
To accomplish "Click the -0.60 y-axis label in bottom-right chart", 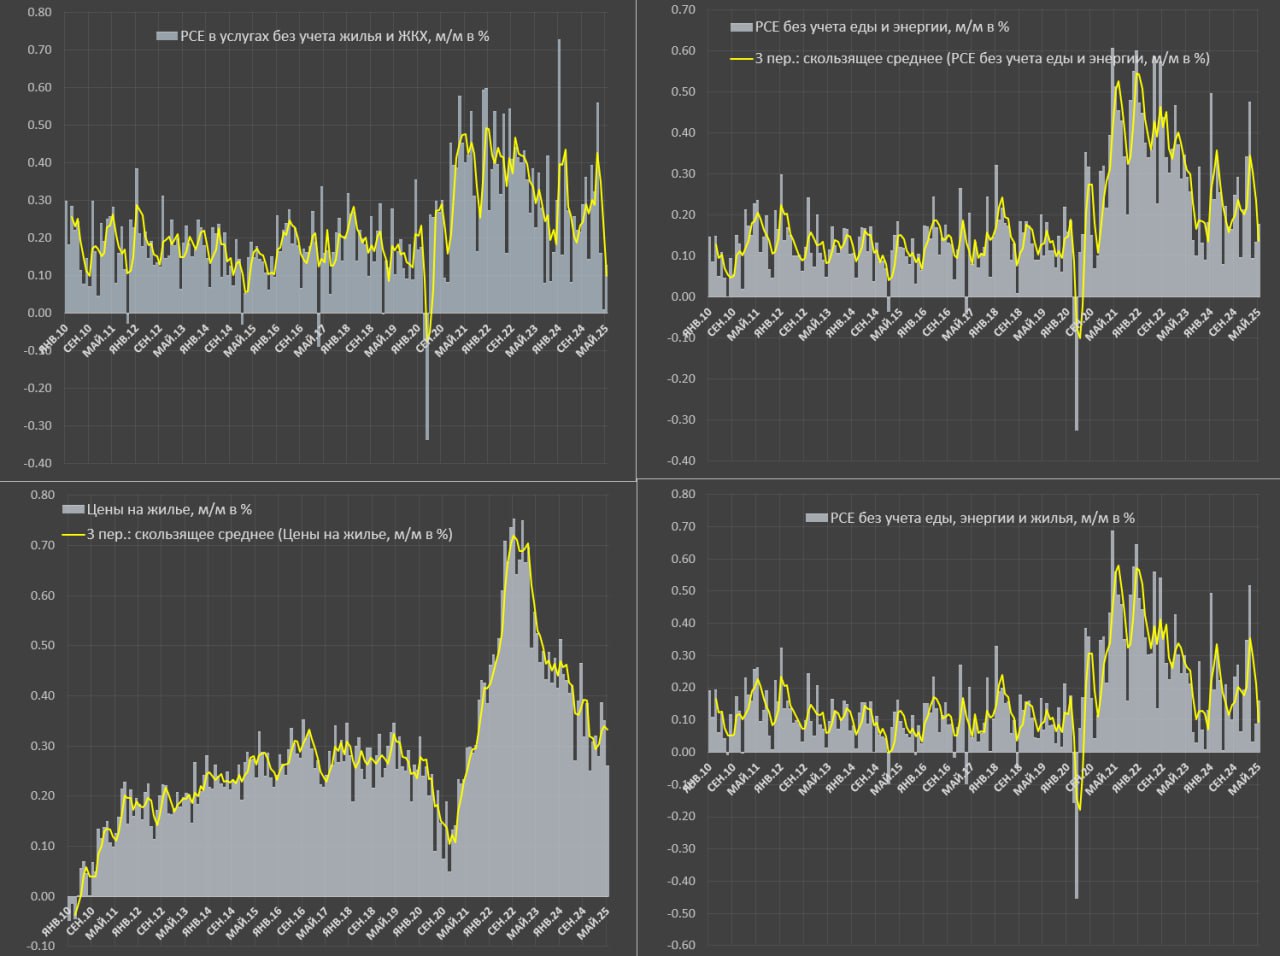I will coord(681,946).
